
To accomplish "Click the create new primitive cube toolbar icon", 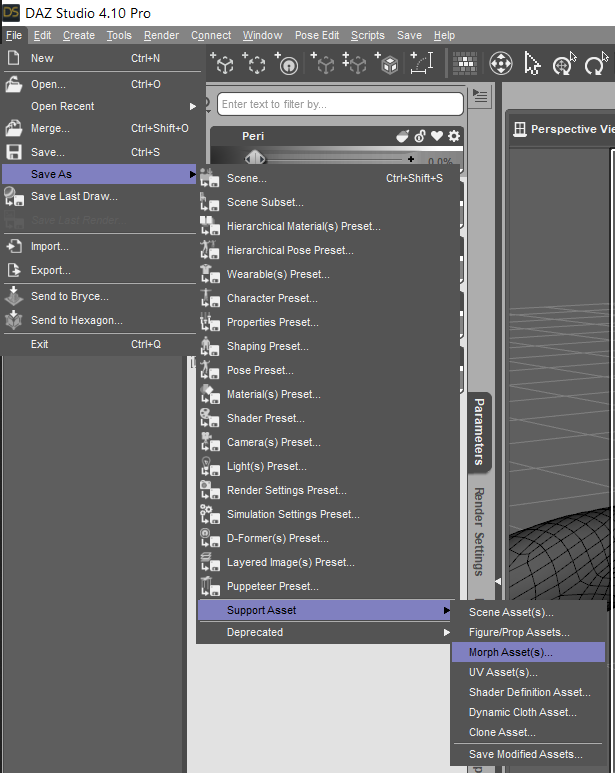I will [222, 63].
